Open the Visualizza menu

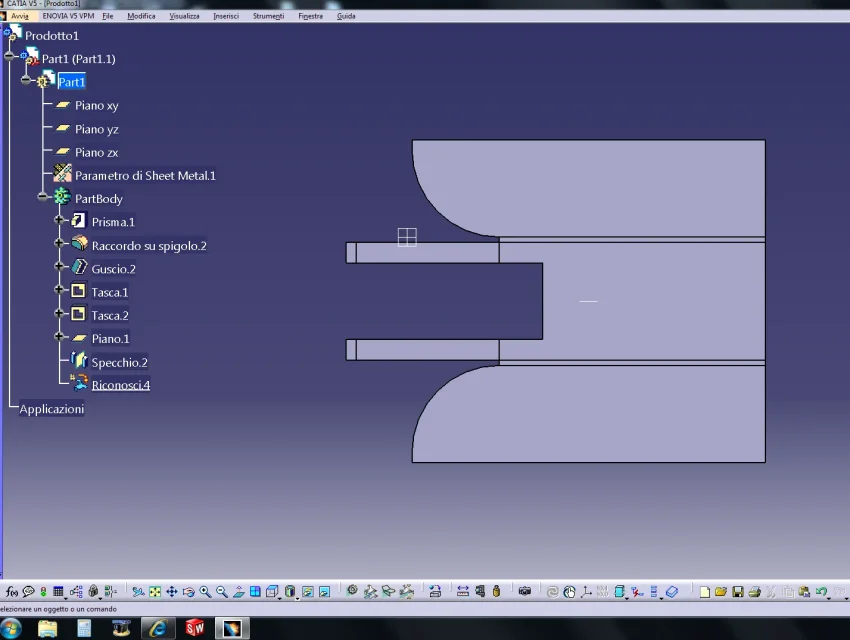click(x=184, y=16)
